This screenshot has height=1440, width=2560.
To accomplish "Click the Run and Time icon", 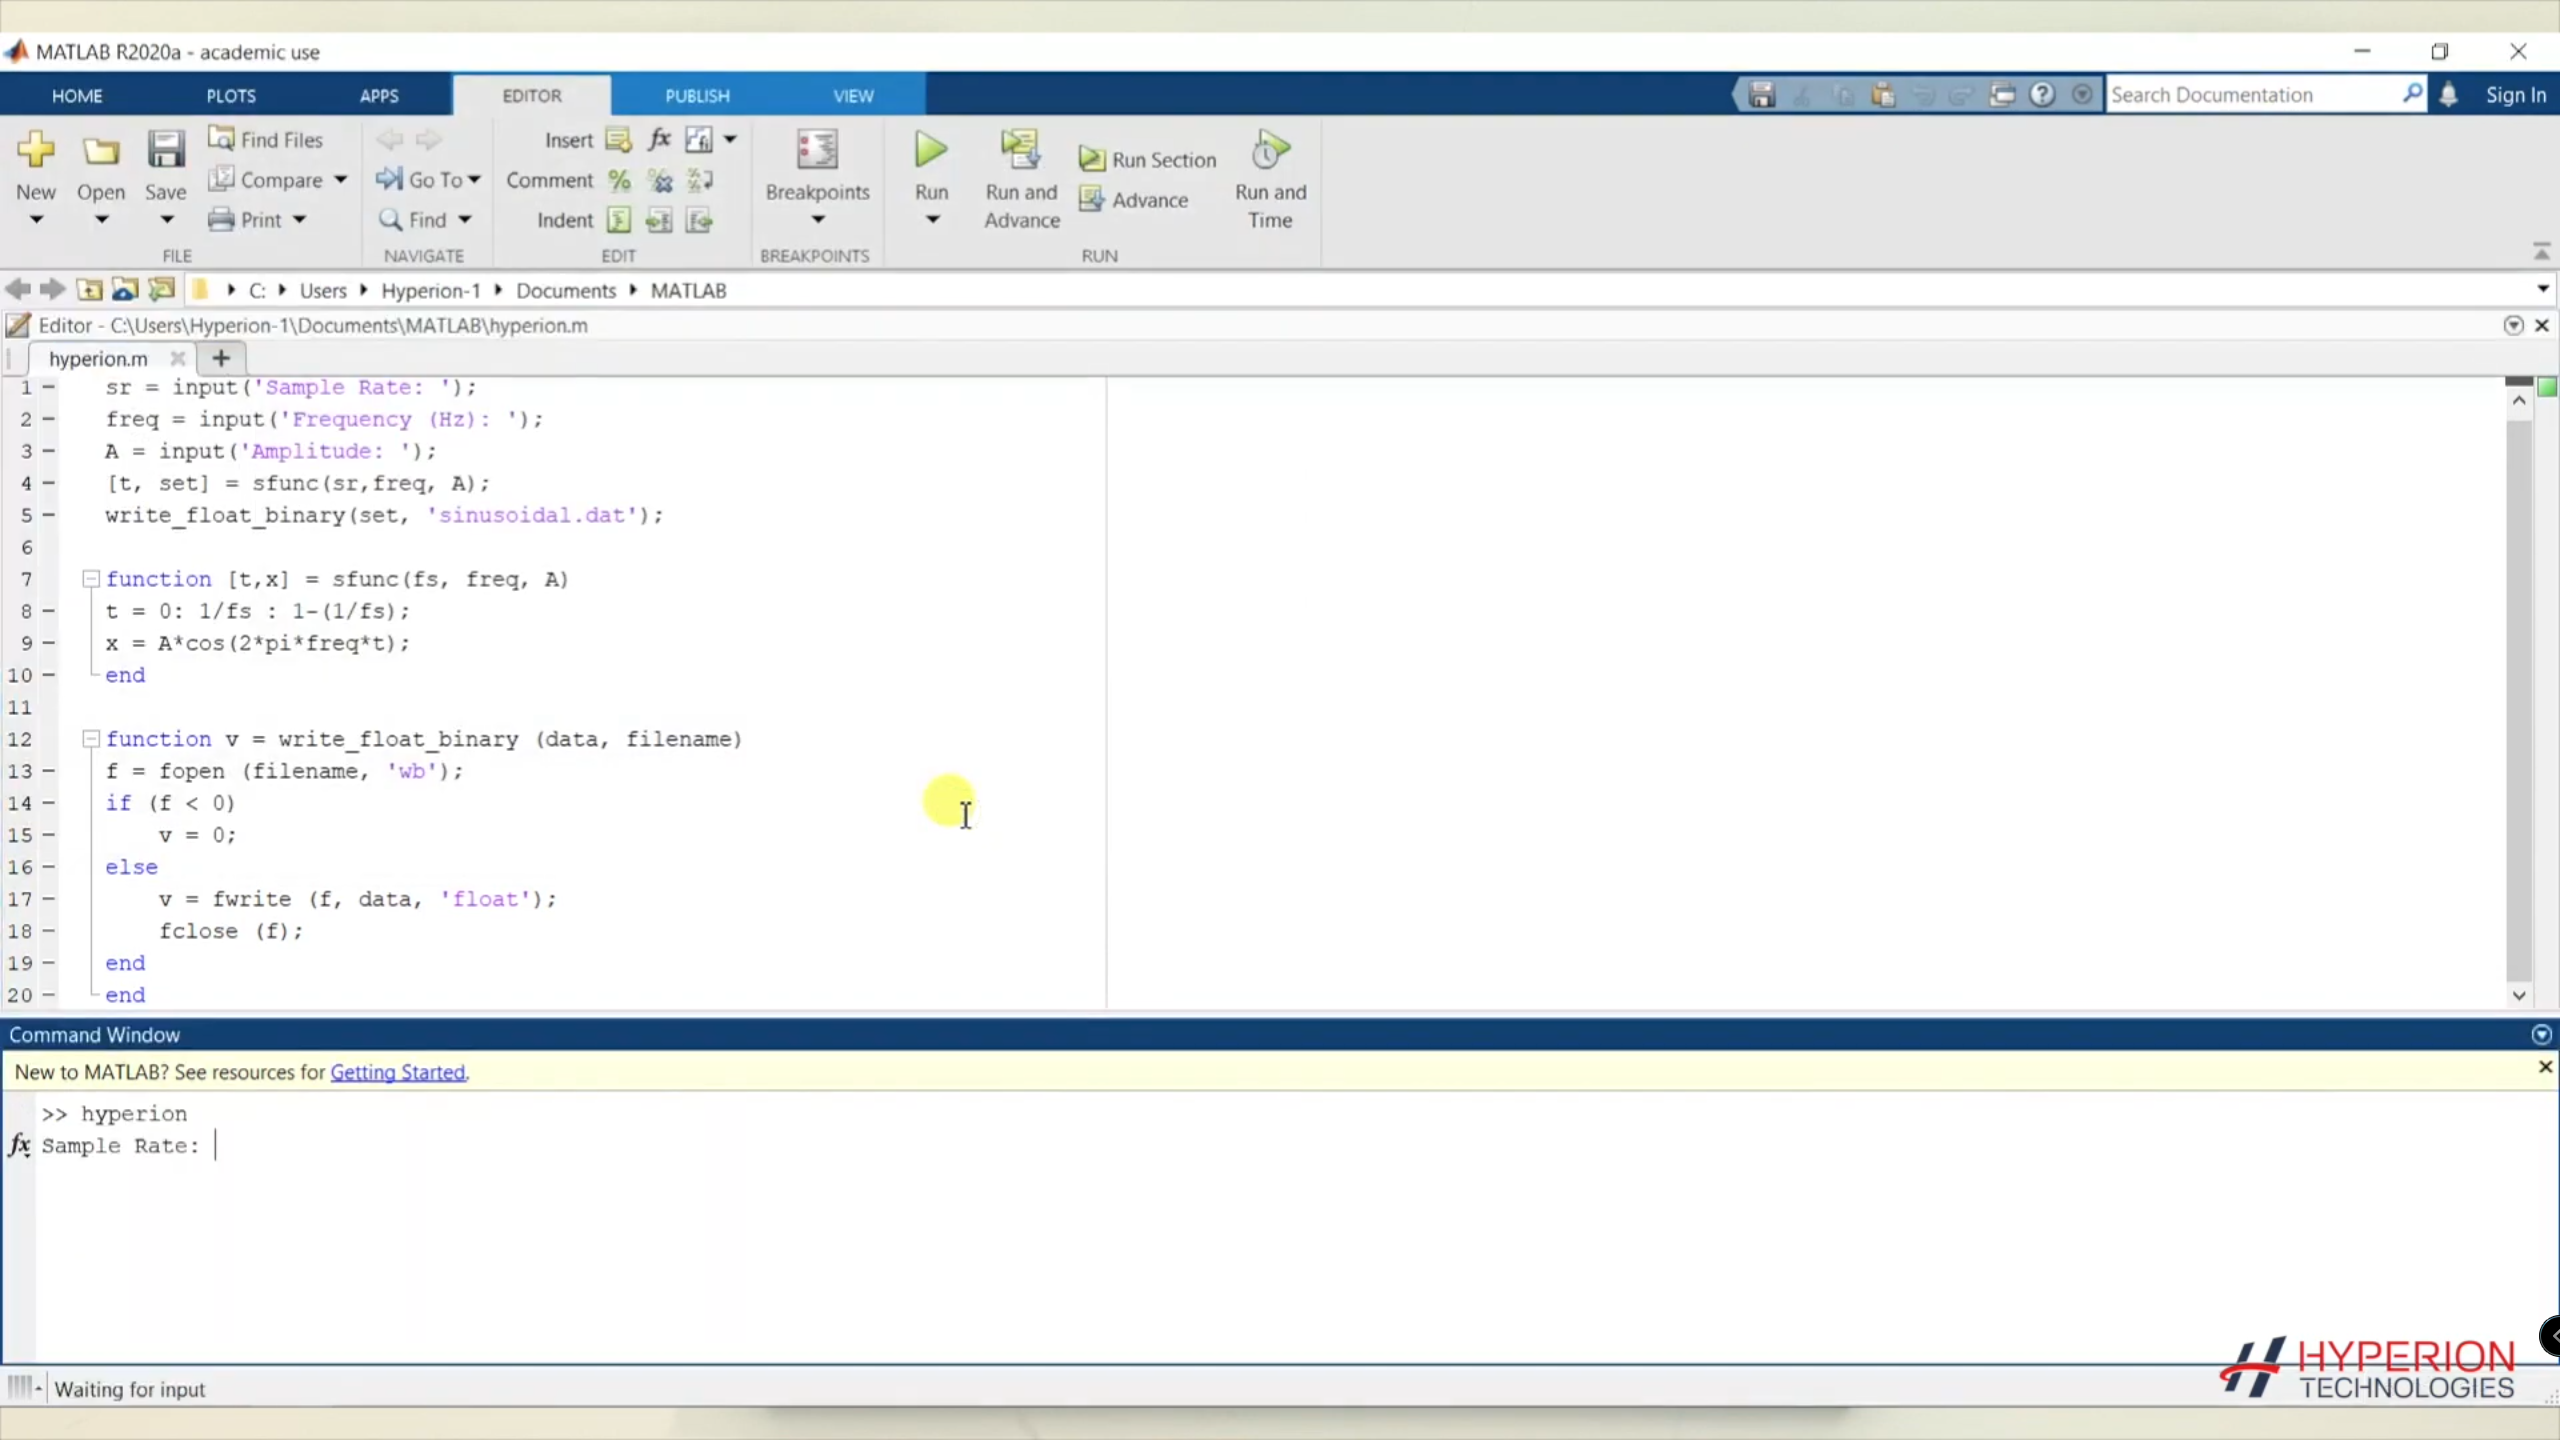I will (1270, 150).
